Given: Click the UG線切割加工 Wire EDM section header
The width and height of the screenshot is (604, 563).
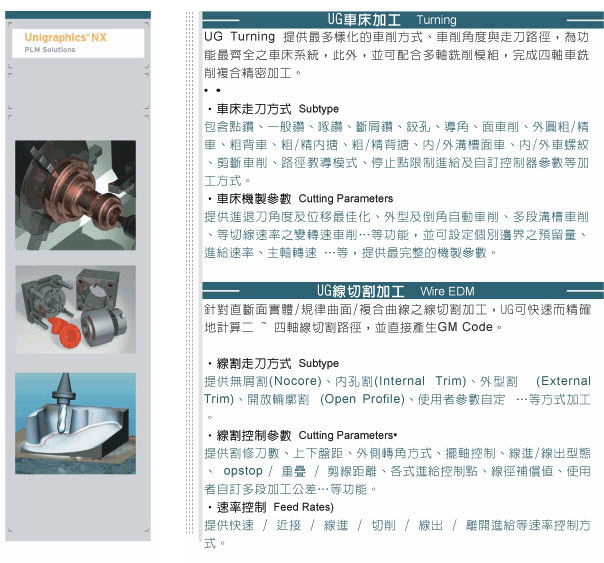Looking at the screenshot, I should [x=403, y=291].
